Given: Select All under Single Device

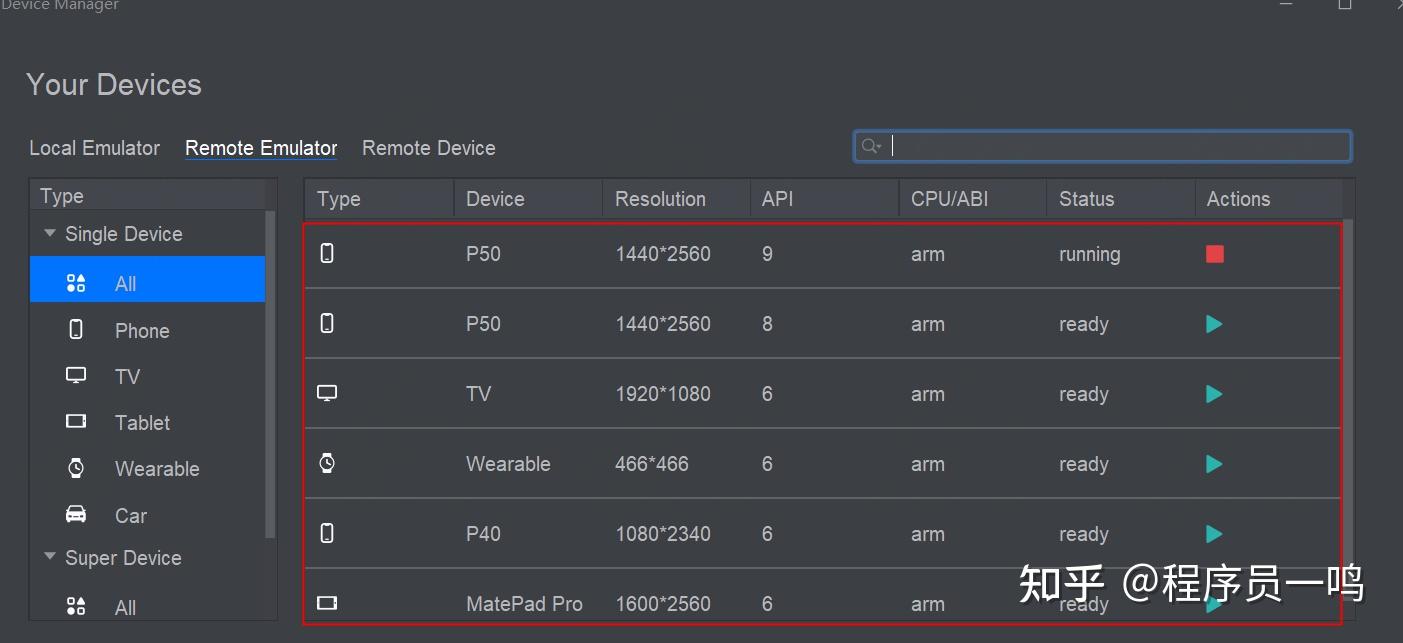Looking at the screenshot, I should click(x=125, y=283).
